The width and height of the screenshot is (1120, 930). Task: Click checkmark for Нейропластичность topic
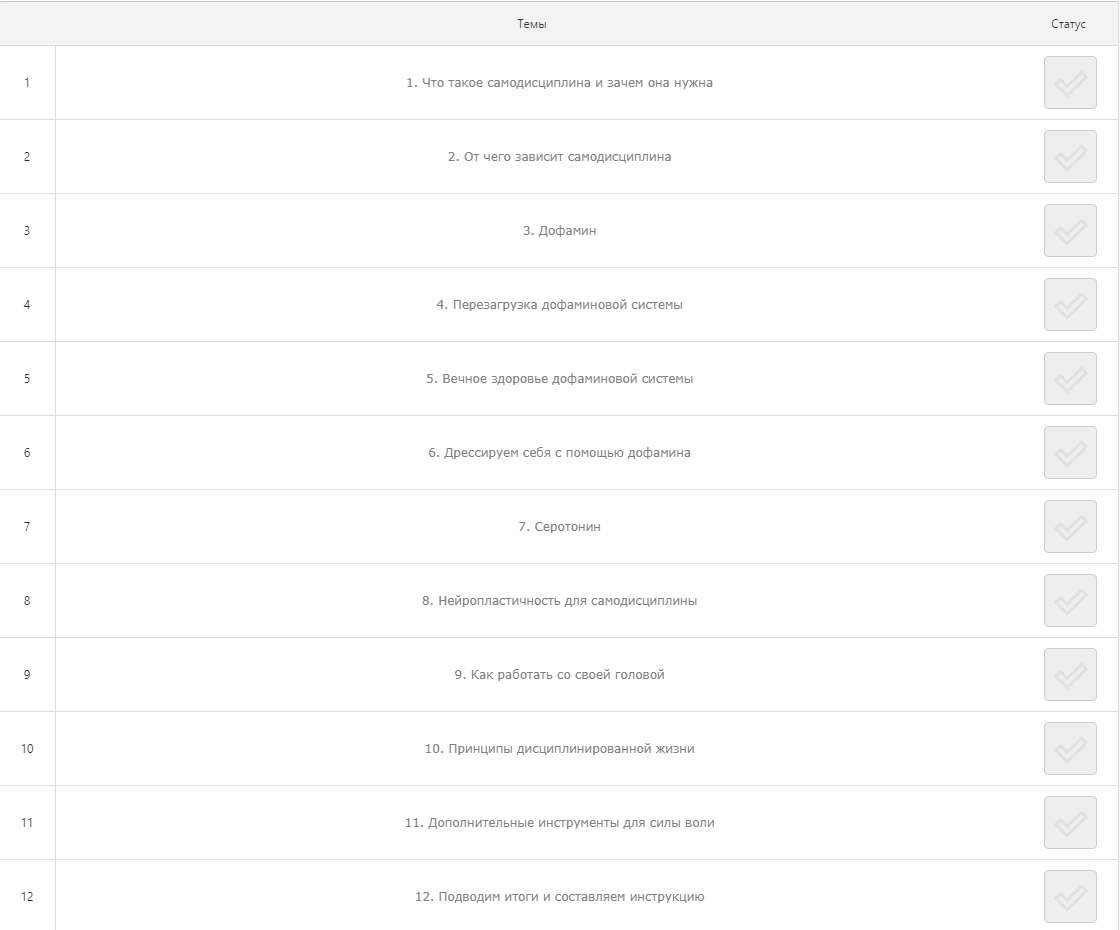pos(1070,601)
